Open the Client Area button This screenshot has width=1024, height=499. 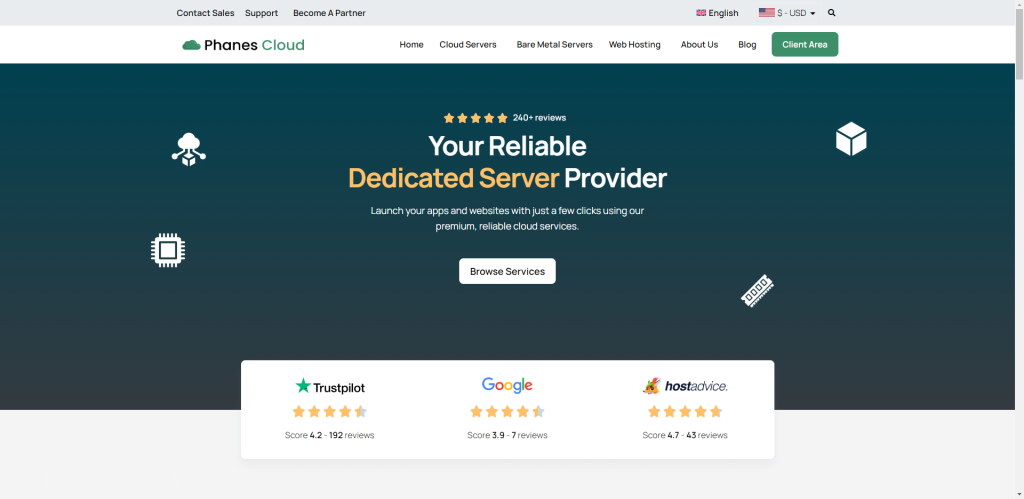point(805,44)
